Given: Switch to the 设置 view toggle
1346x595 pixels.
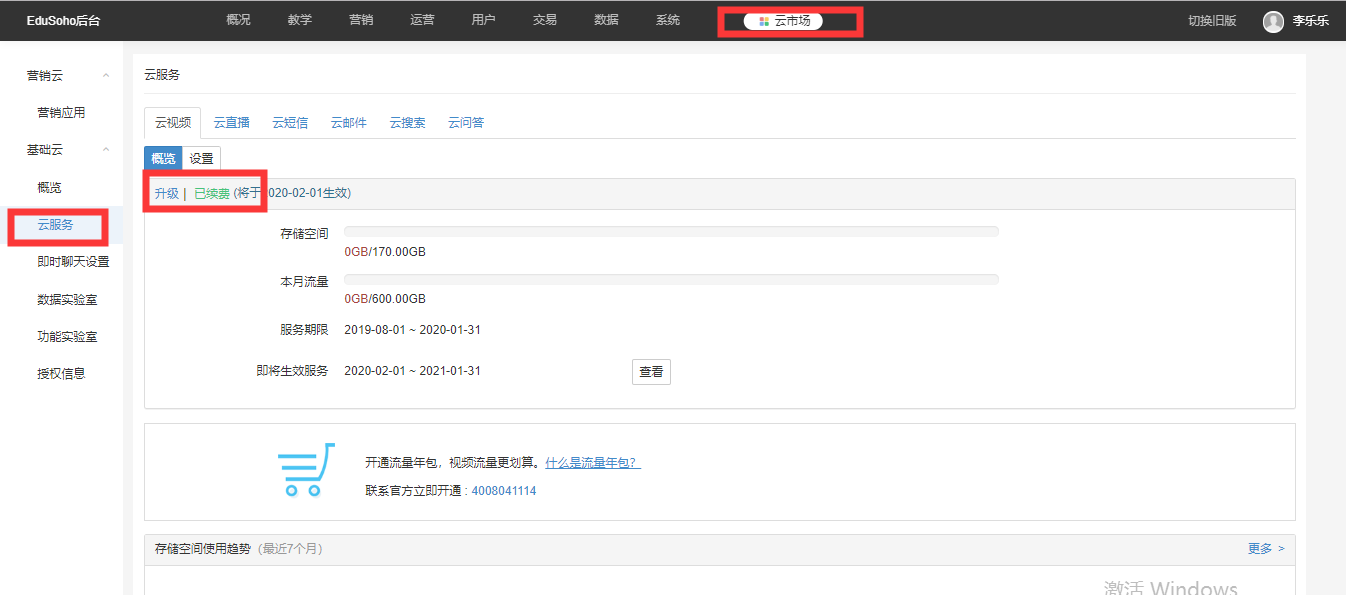Looking at the screenshot, I should 202,158.
